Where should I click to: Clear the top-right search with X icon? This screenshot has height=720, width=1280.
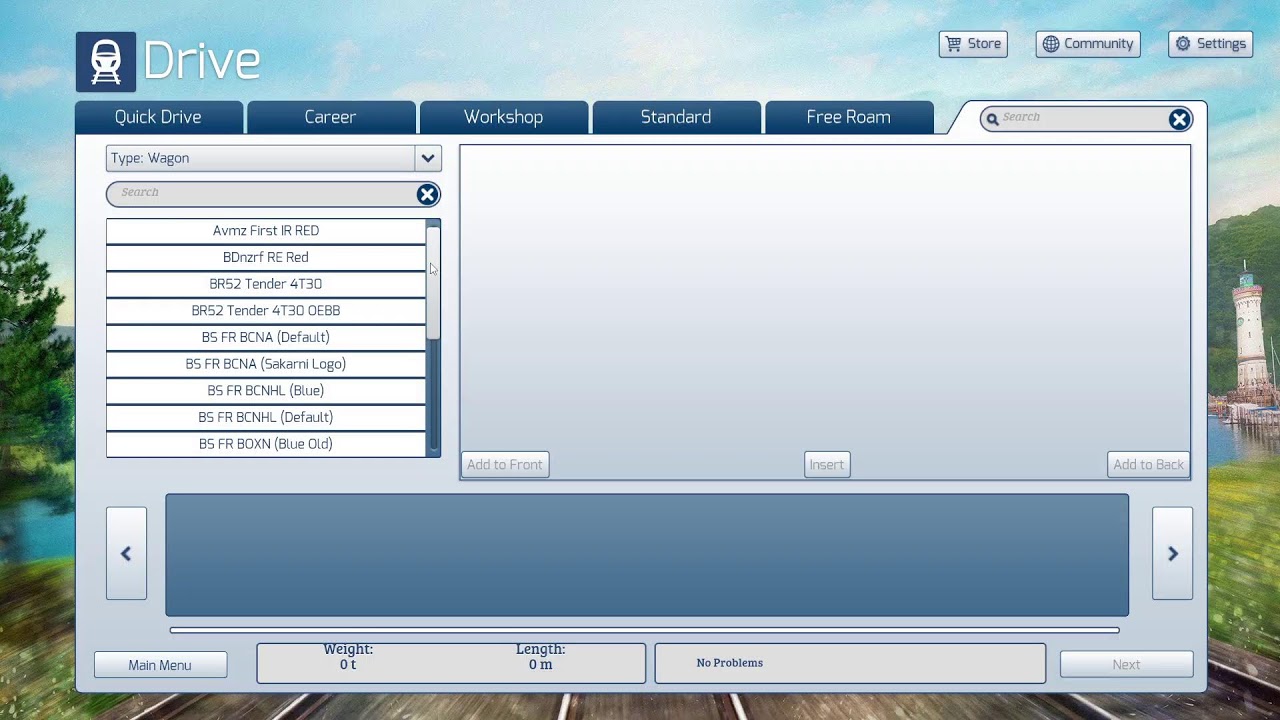[x=1179, y=119]
